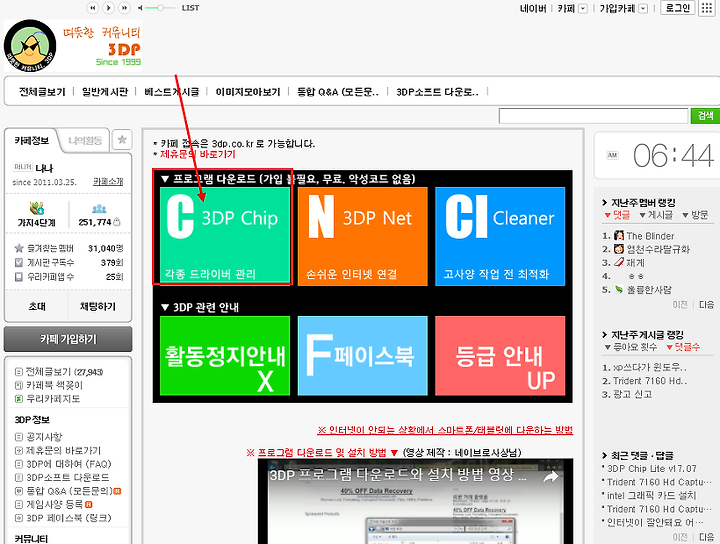Viewport: 720px width, 544px height.
Task: Click the 페이스북 tile
Action: click(x=362, y=356)
